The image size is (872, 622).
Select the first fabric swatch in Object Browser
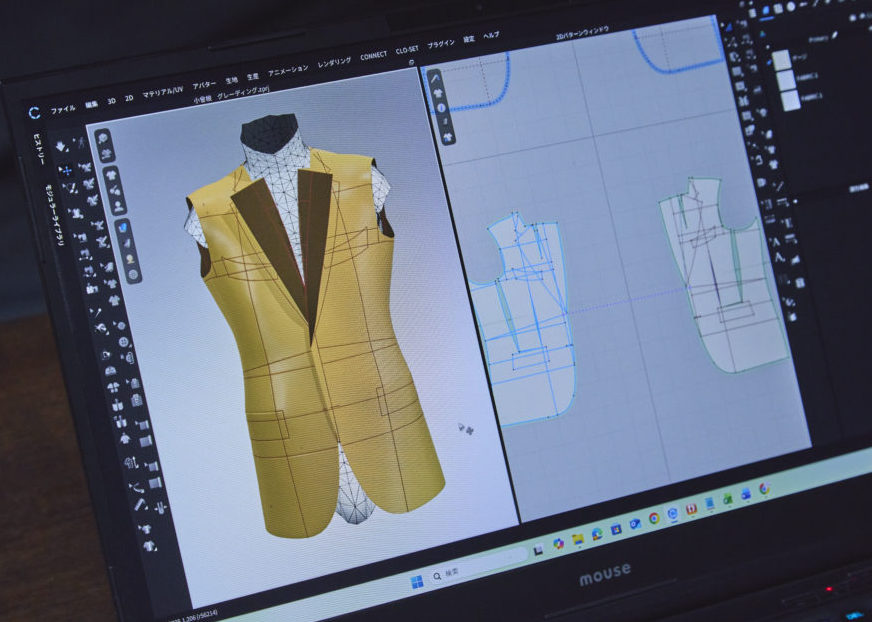(781, 61)
